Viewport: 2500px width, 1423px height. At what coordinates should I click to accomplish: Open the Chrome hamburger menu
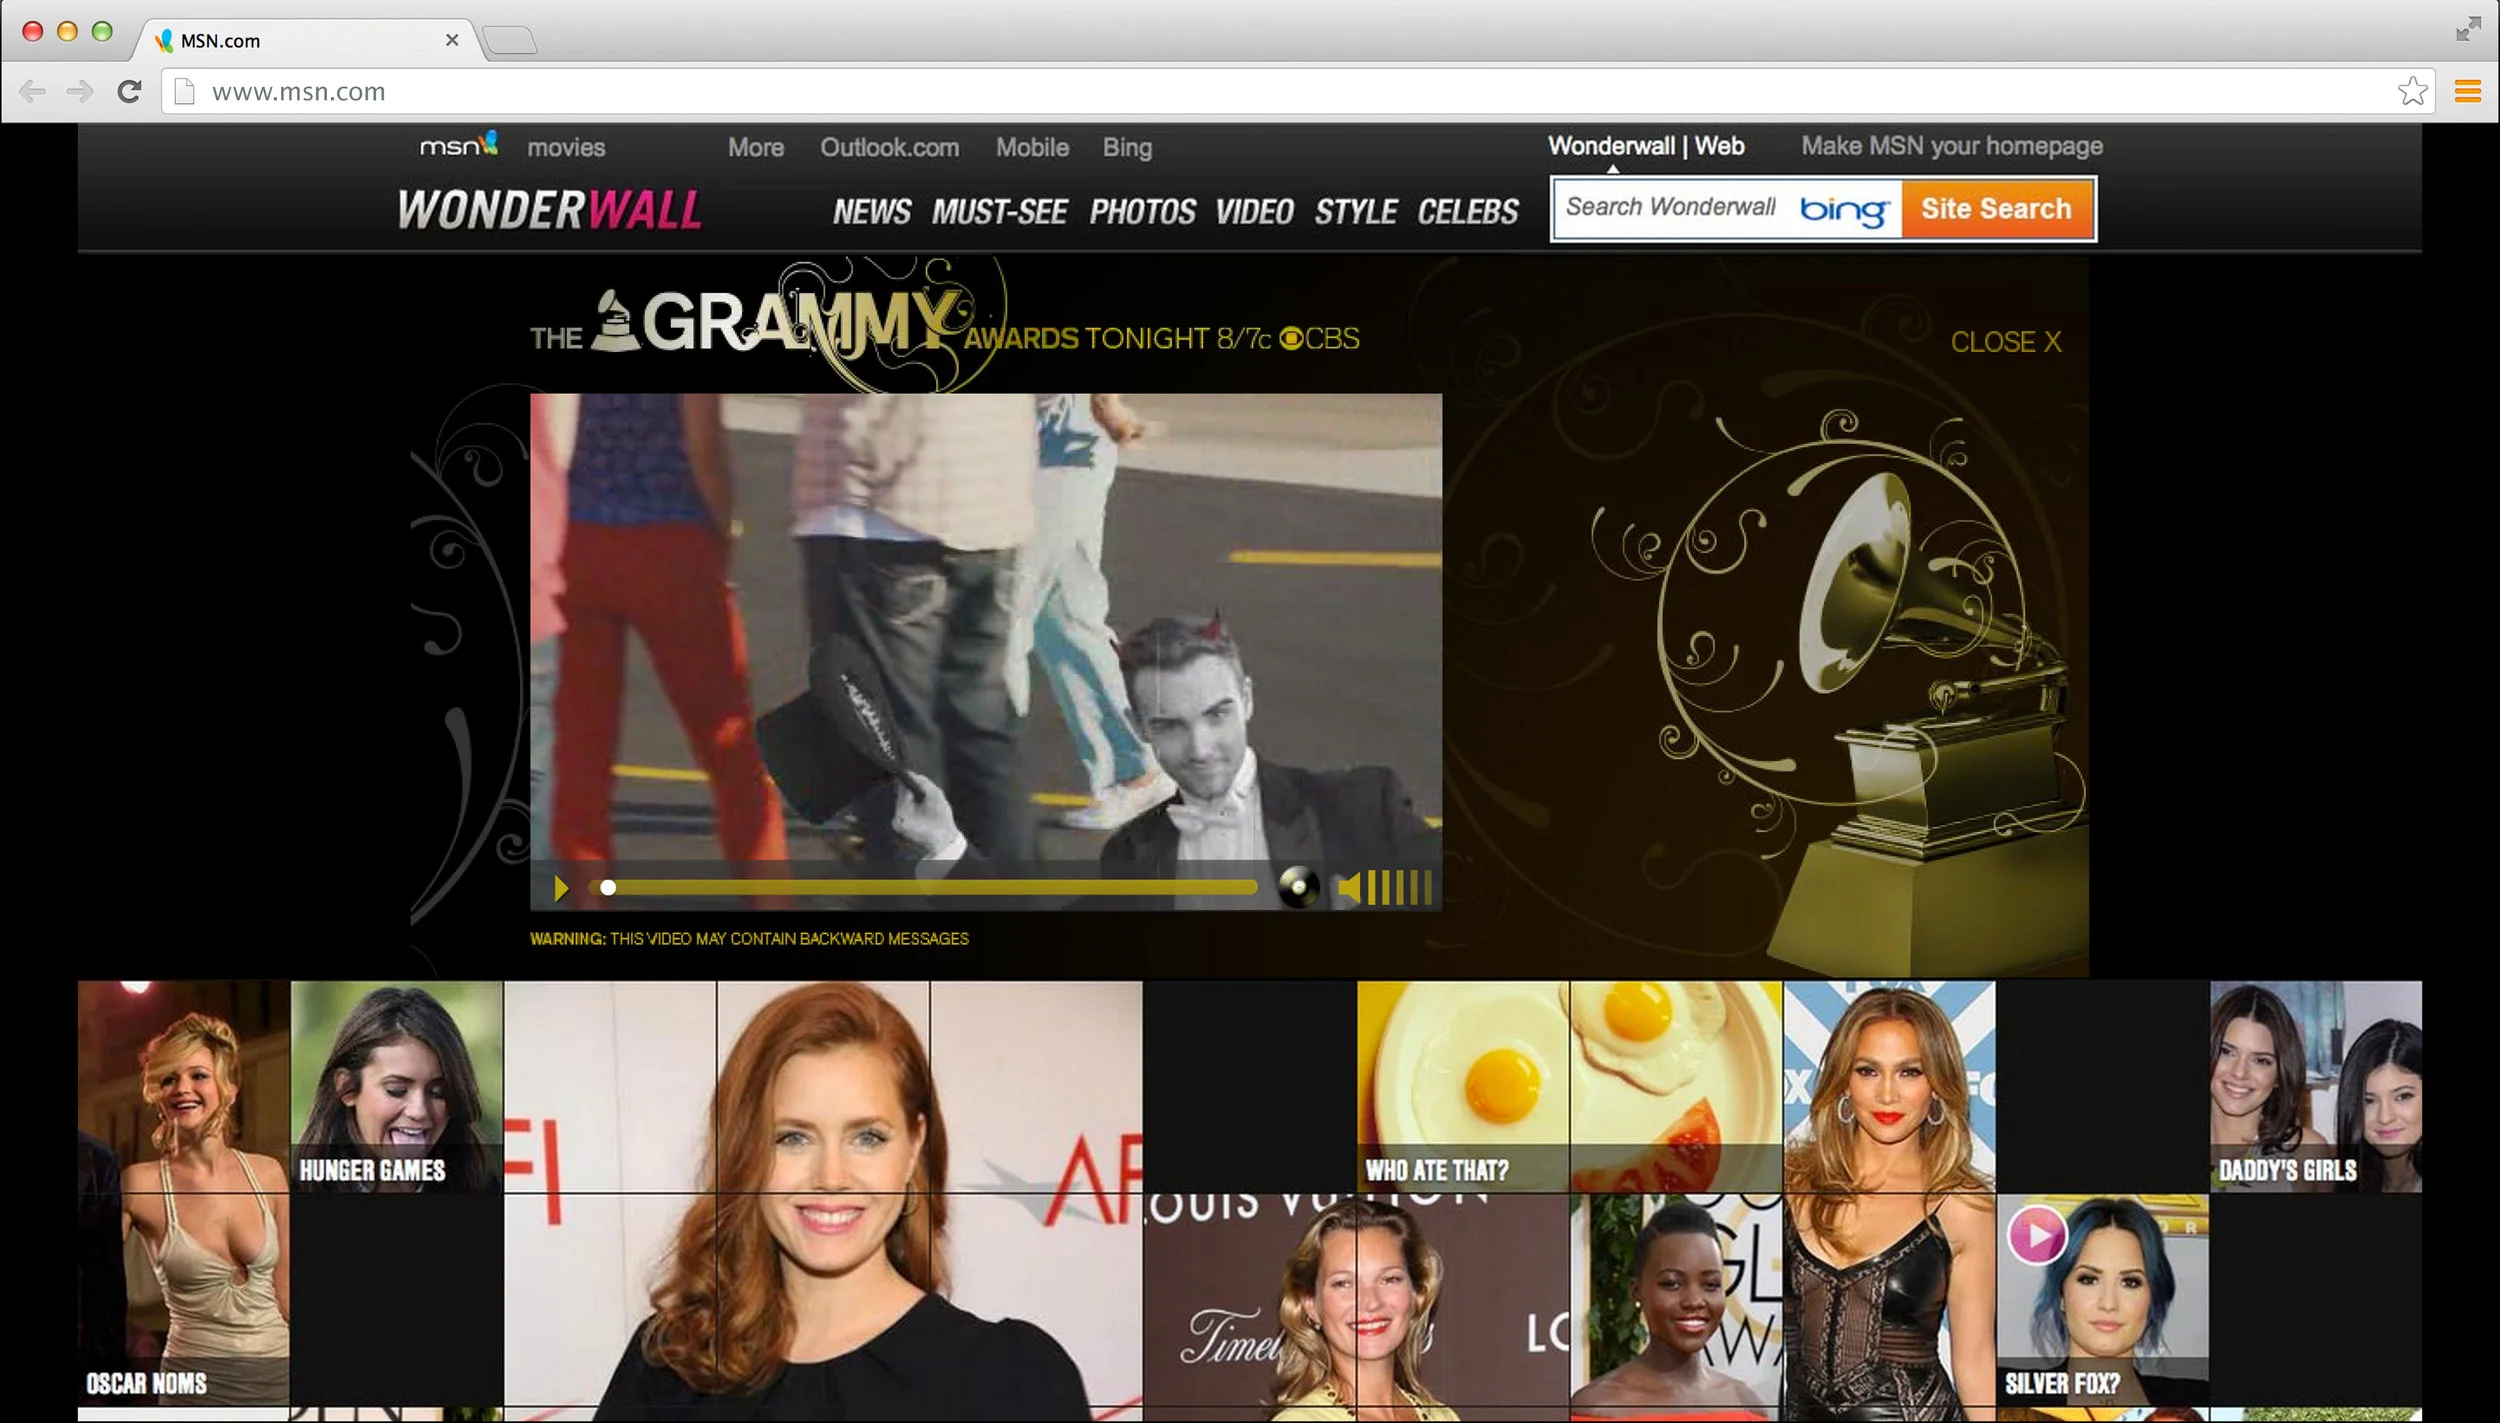(2467, 92)
